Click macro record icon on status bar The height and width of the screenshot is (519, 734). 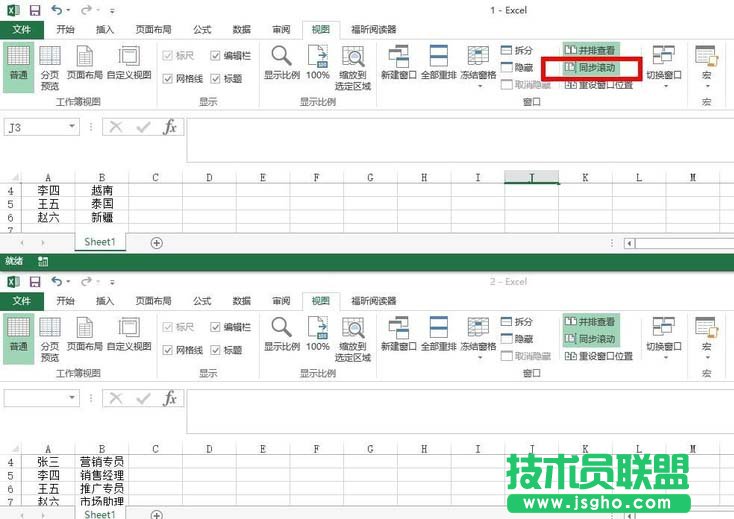(x=43, y=261)
